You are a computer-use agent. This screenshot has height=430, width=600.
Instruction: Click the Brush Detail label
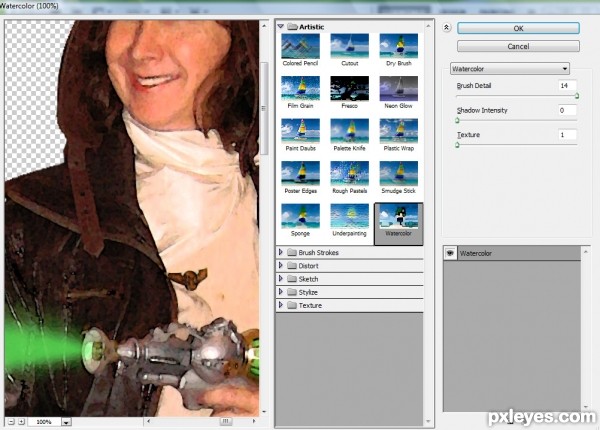coord(474,86)
